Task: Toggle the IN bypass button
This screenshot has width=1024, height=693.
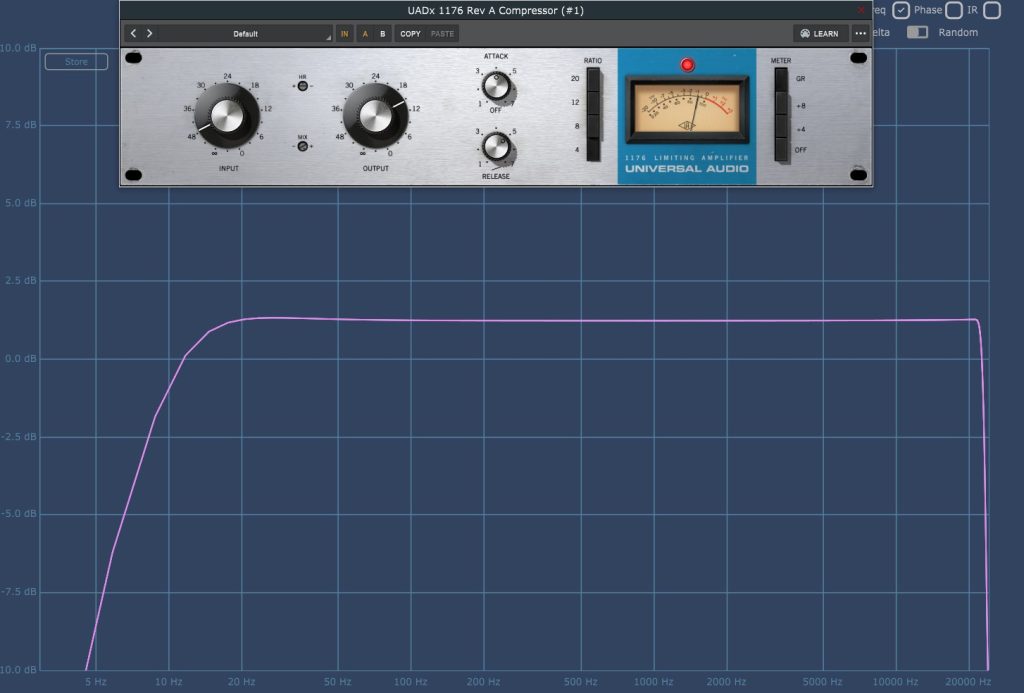Action: pyautogui.click(x=345, y=33)
